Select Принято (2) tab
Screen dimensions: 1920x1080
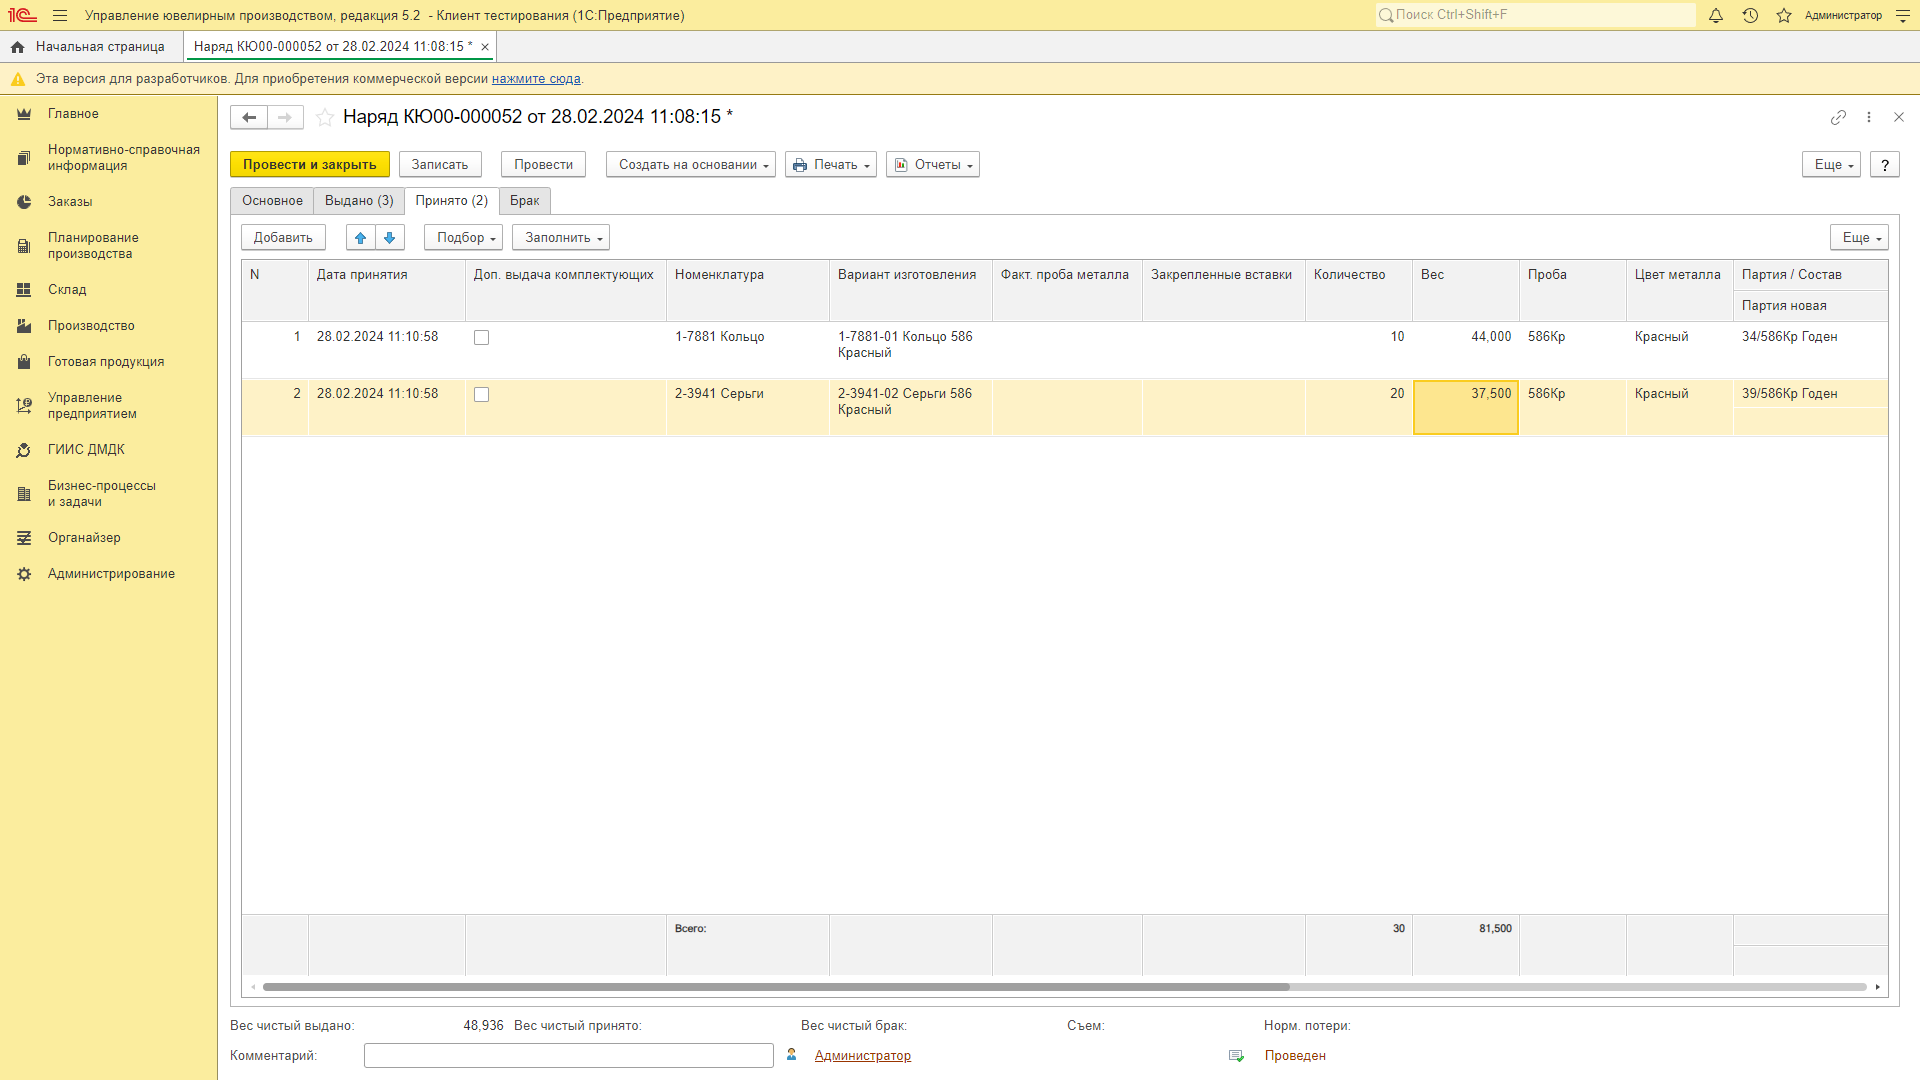pos(452,201)
